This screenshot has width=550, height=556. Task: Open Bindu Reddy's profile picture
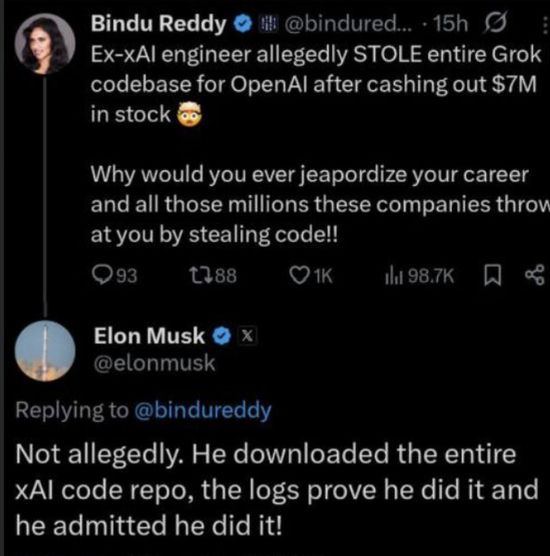point(45,44)
